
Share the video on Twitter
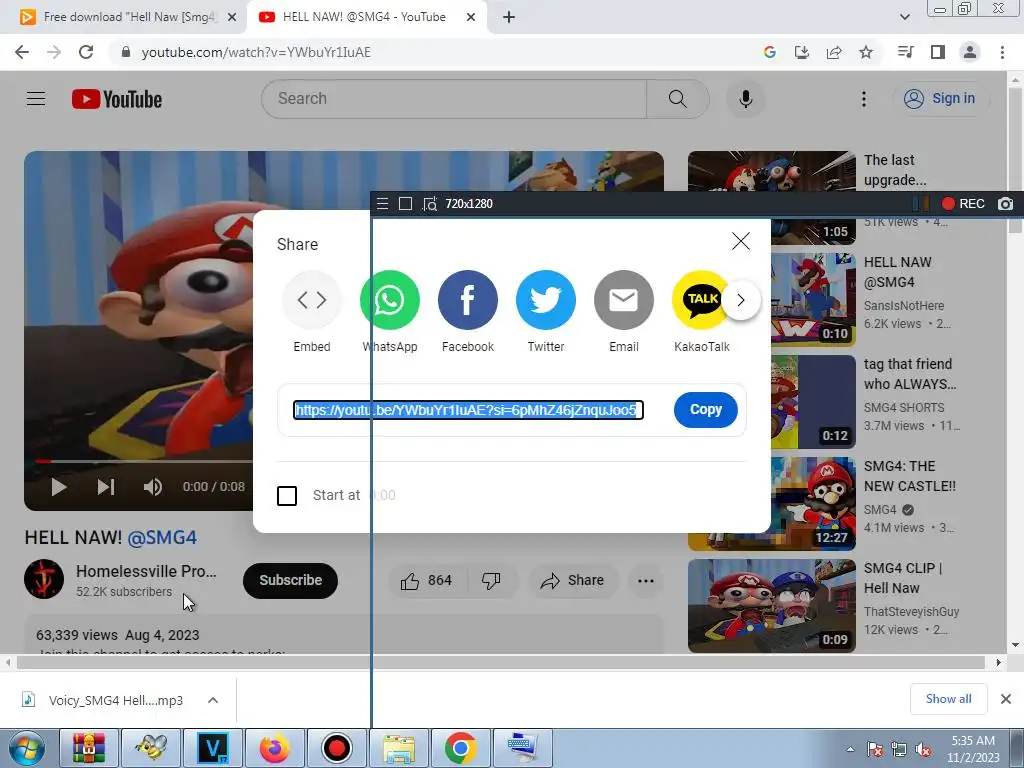[x=546, y=300]
